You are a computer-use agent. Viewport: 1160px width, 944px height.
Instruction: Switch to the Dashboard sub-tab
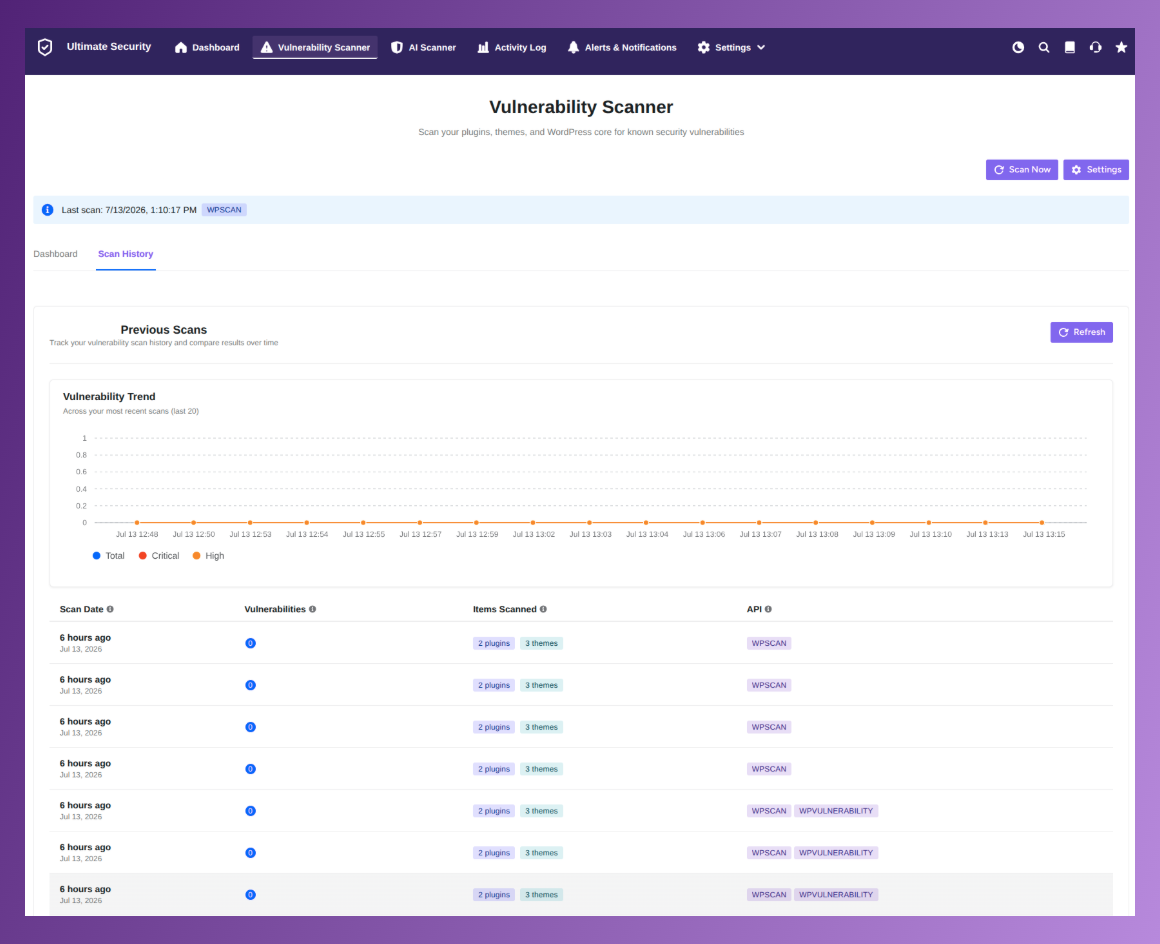(x=55, y=254)
